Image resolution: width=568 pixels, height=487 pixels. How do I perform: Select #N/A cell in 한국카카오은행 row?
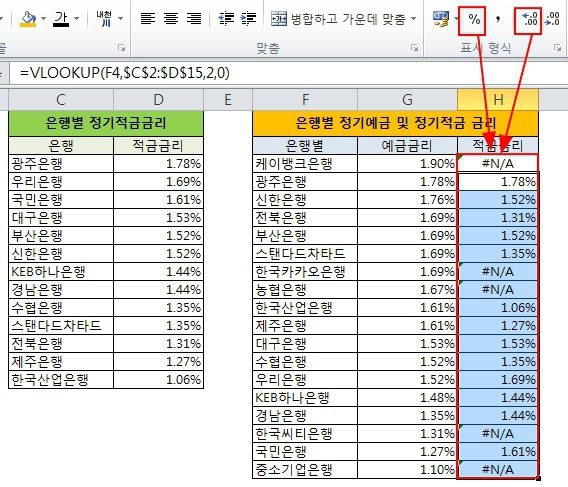coord(498,272)
